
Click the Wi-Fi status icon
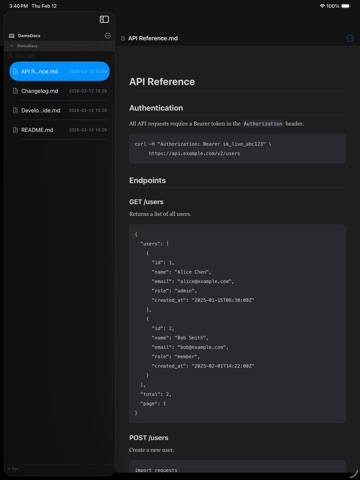(x=322, y=6)
